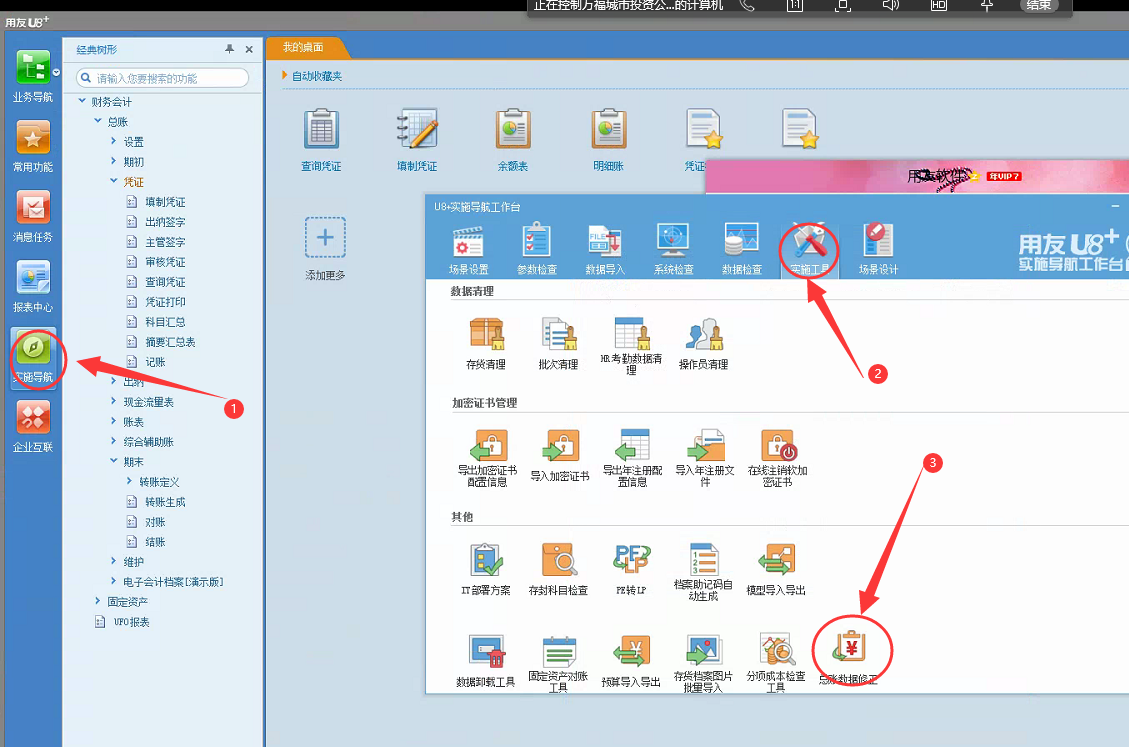1129x747 pixels.
Task: Expand 固定资产 tree node
Action: tap(98, 601)
